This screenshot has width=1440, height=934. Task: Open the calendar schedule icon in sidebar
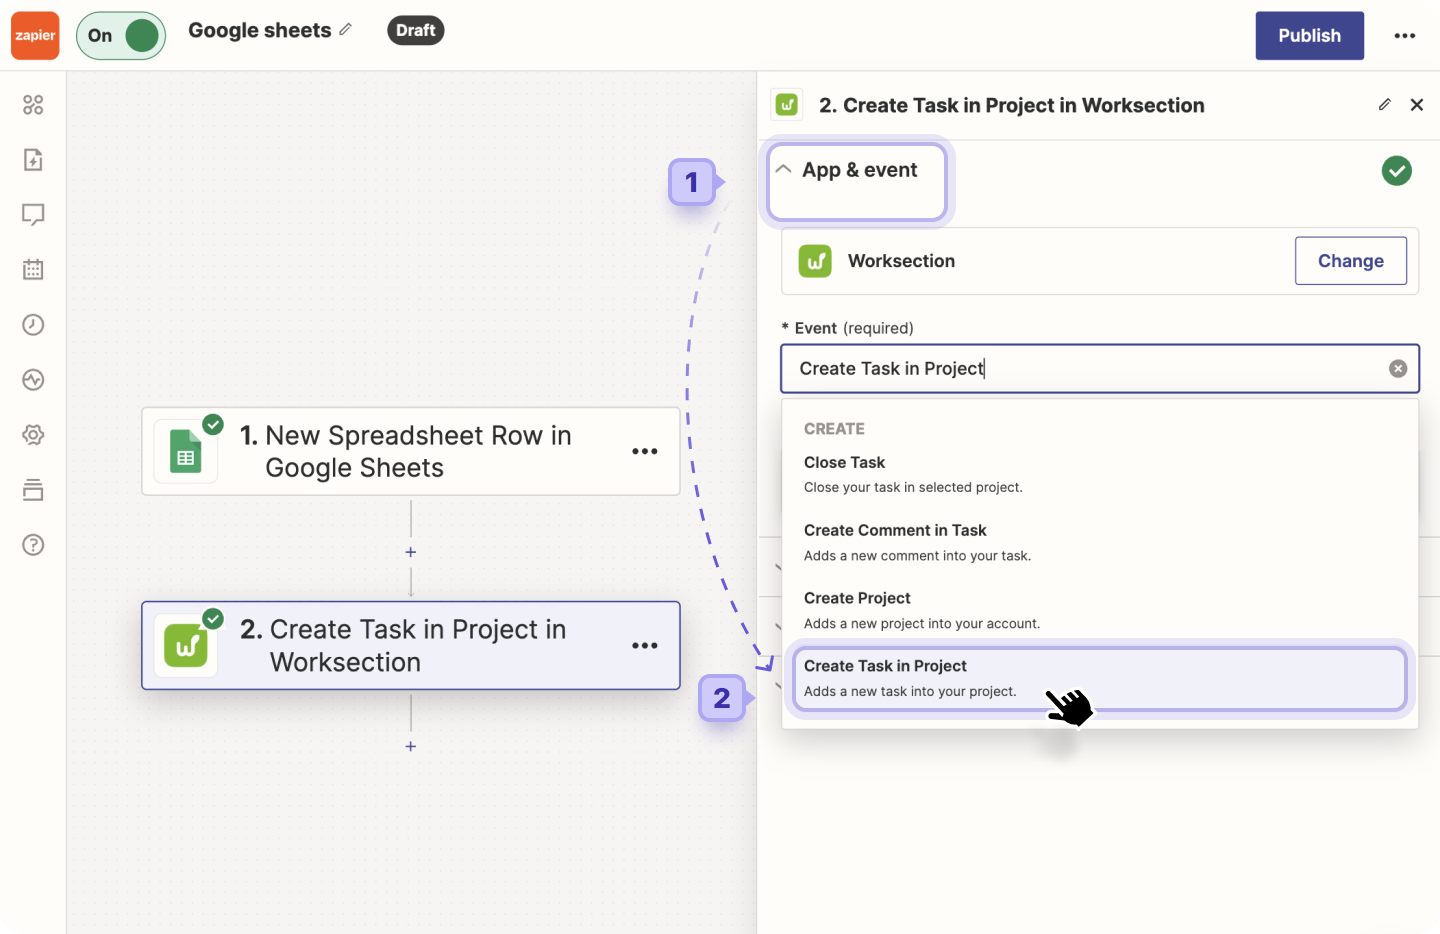point(33,269)
